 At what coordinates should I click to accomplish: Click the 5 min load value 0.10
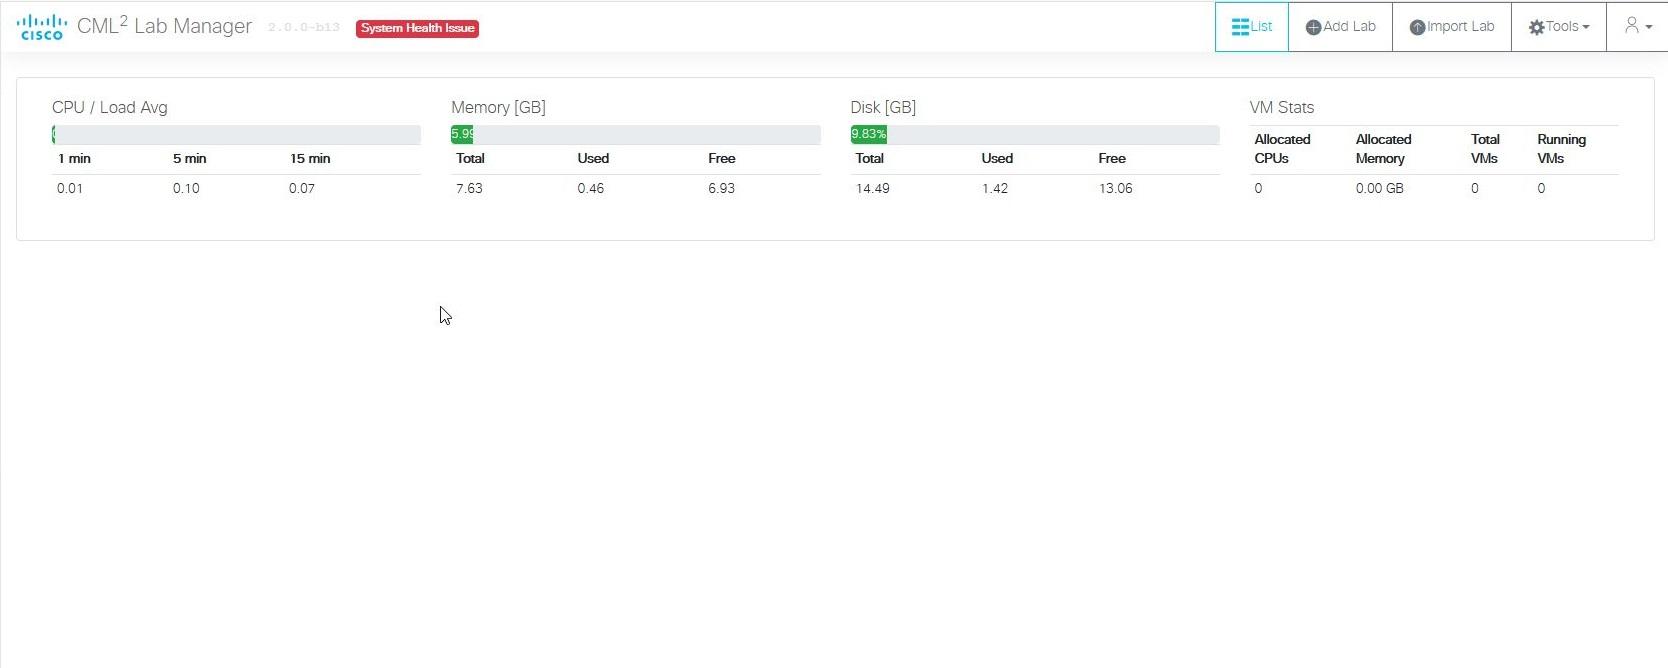click(186, 188)
